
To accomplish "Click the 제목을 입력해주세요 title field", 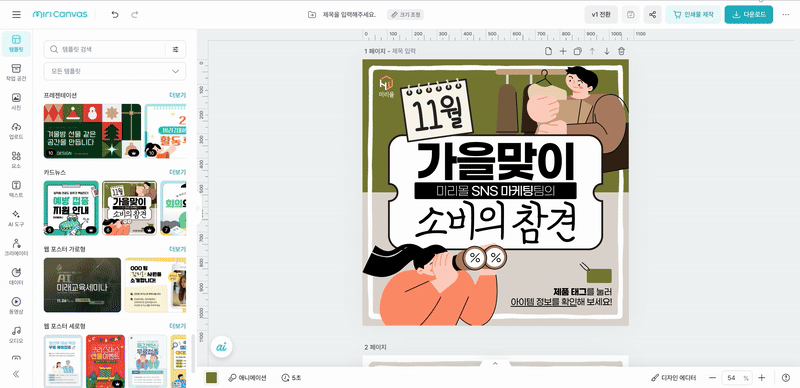I will (x=349, y=14).
